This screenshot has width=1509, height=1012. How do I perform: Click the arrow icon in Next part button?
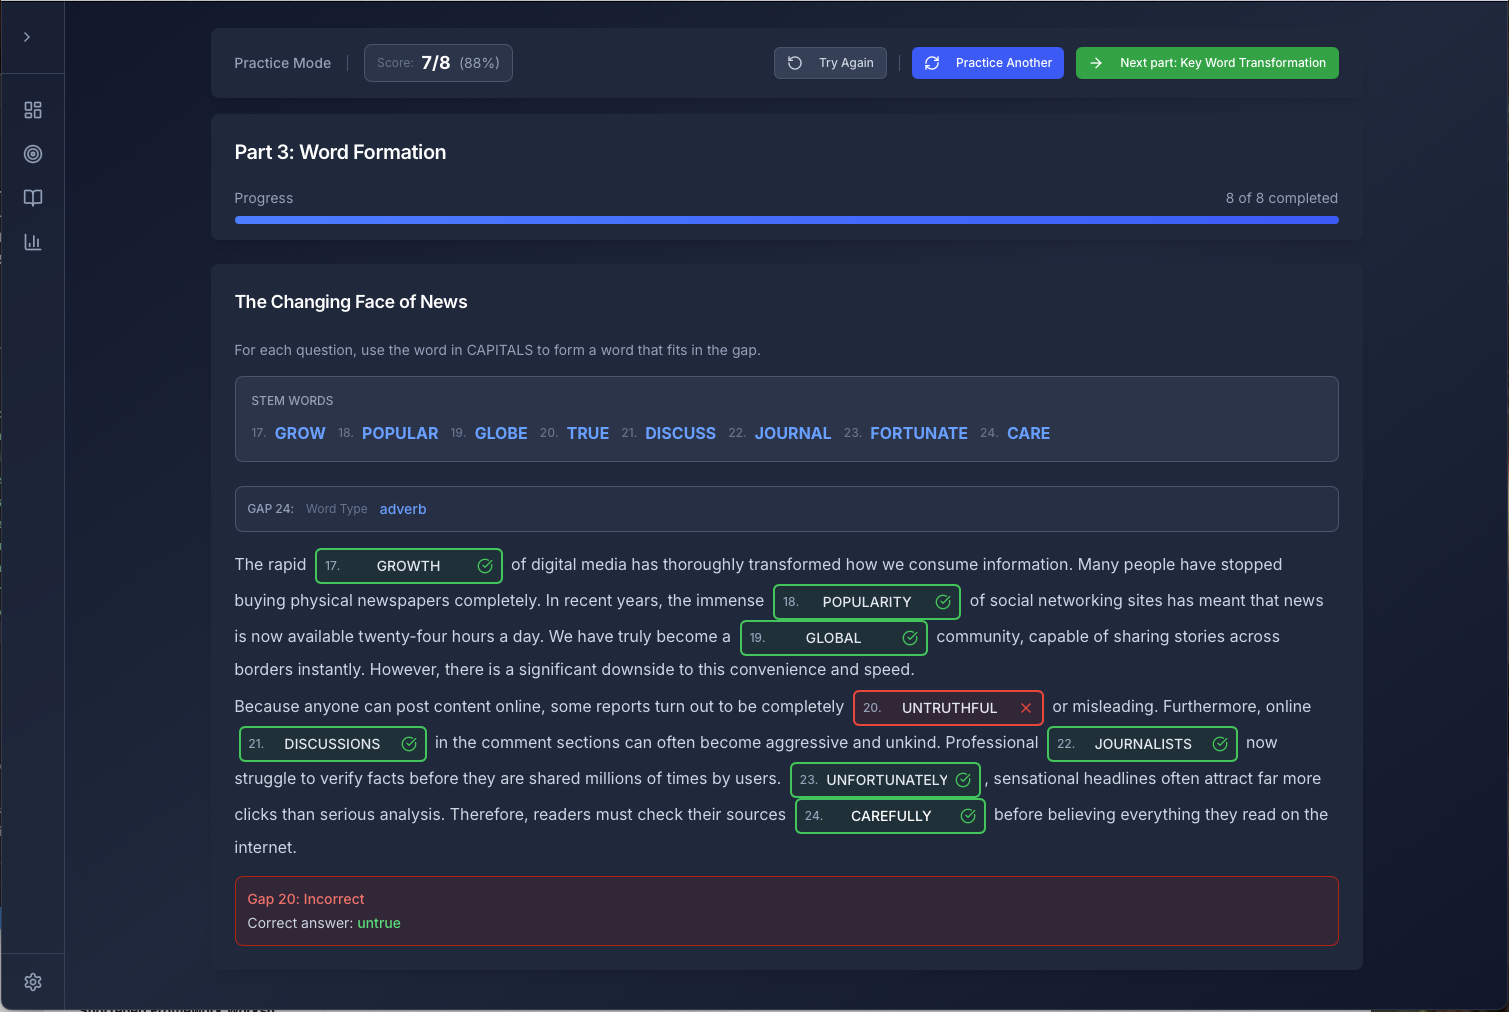tap(1096, 63)
